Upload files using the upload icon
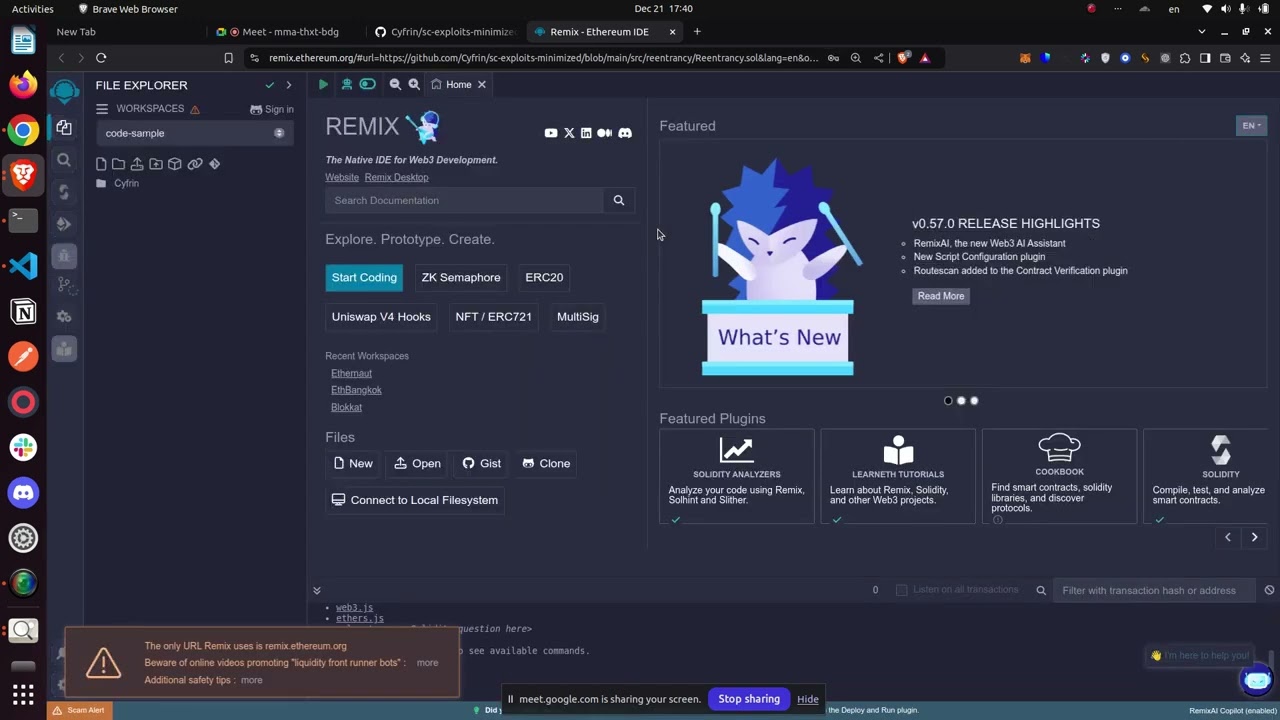Image resolution: width=1280 pixels, height=720 pixels. (x=137, y=164)
